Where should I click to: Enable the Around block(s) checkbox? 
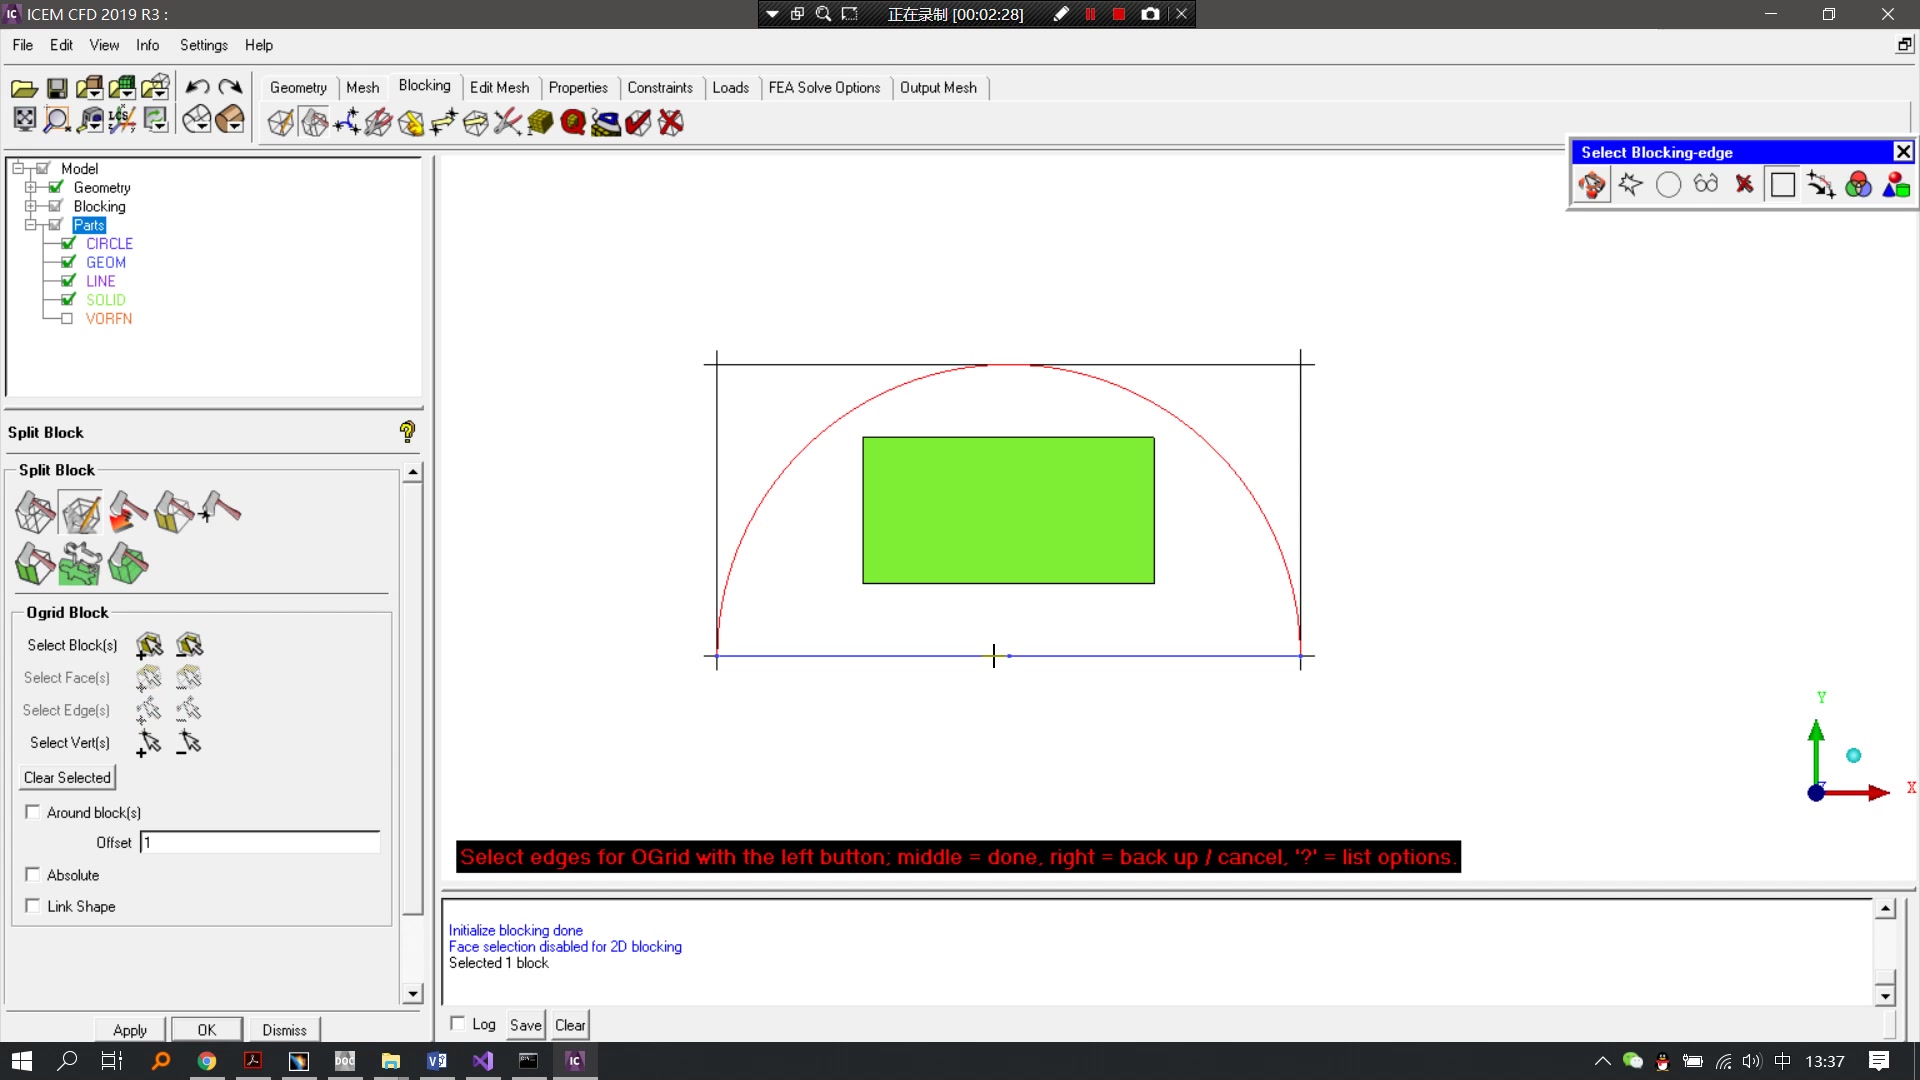(x=33, y=812)
